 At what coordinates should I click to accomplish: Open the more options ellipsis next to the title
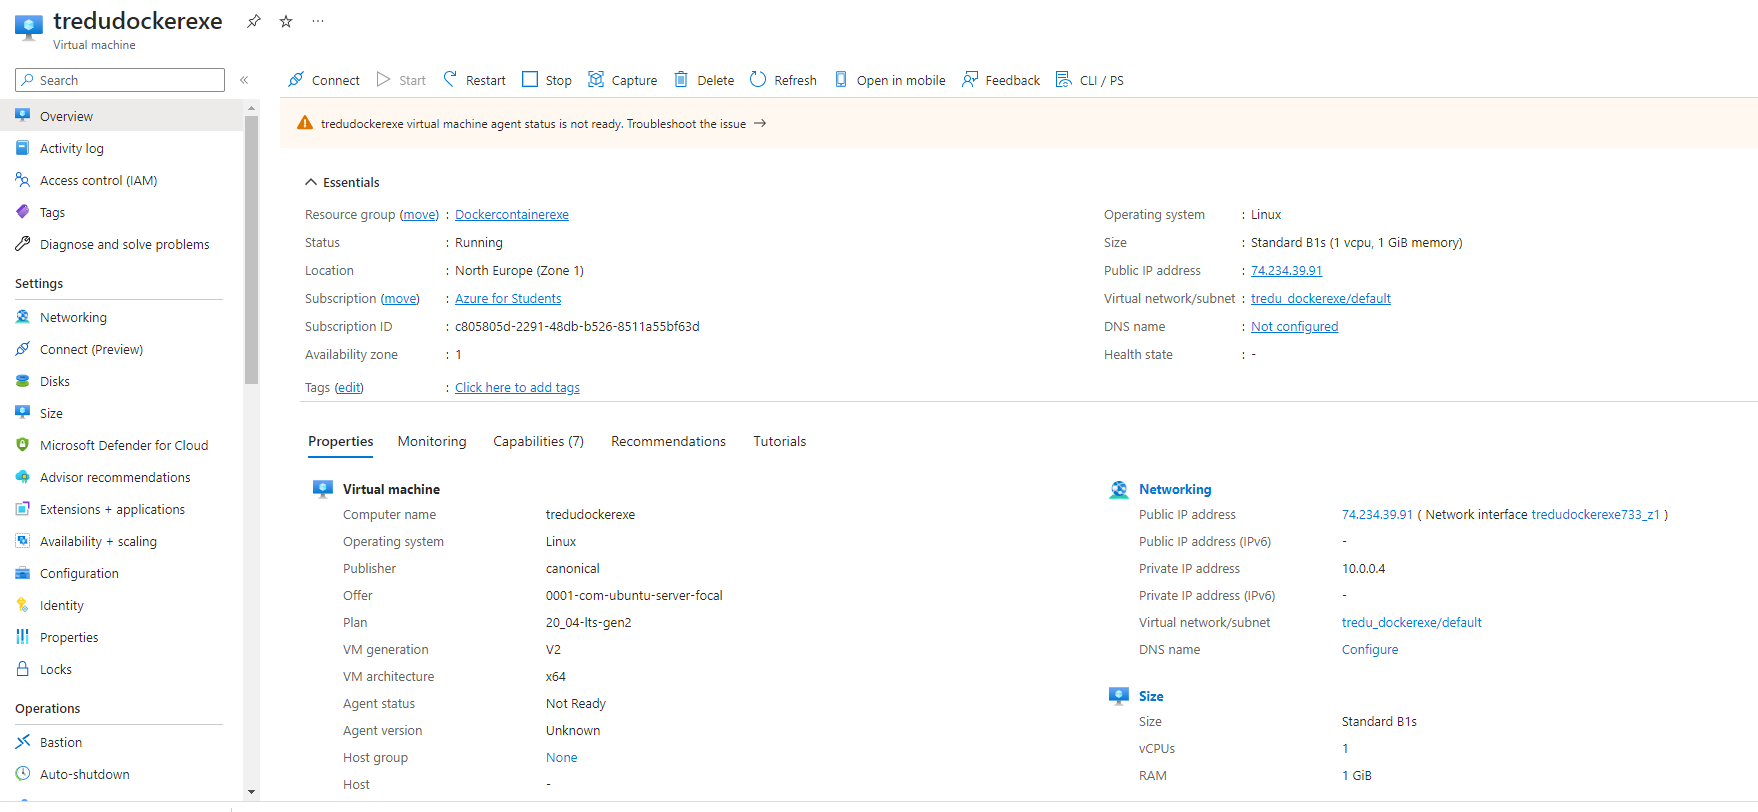tap(318, 21)
